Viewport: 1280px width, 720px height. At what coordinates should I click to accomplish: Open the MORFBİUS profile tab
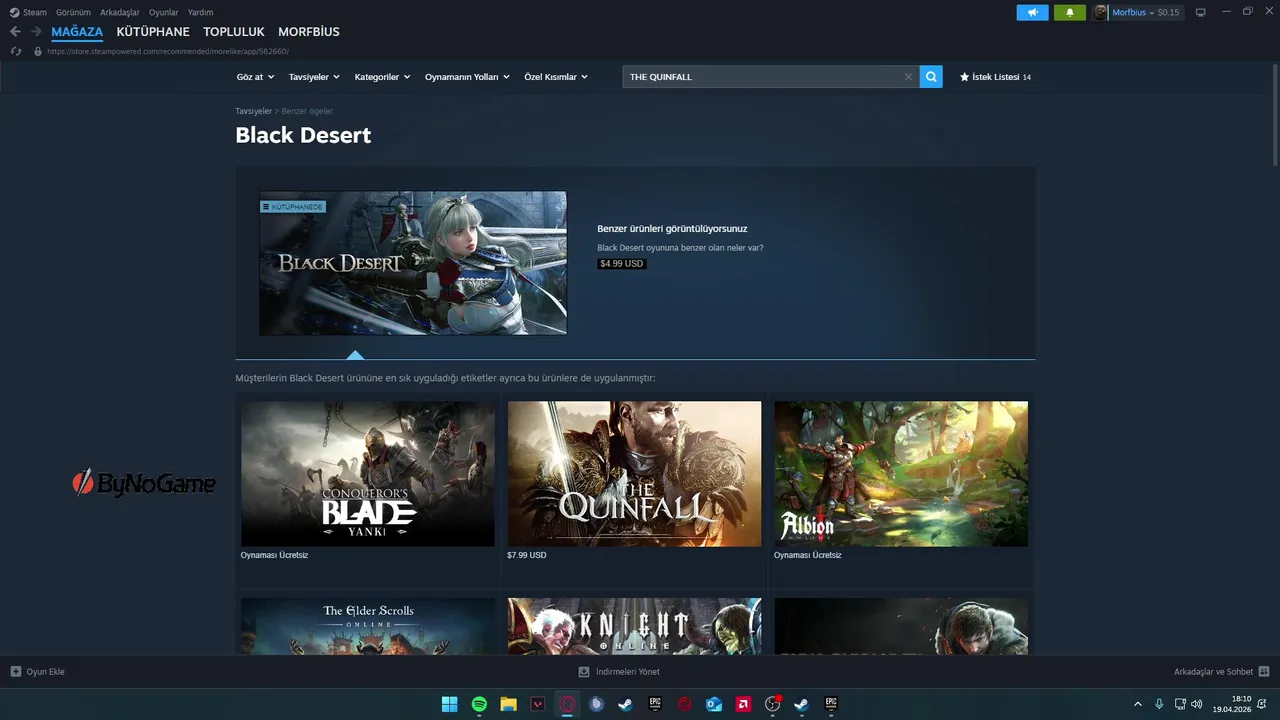point(309,32)
